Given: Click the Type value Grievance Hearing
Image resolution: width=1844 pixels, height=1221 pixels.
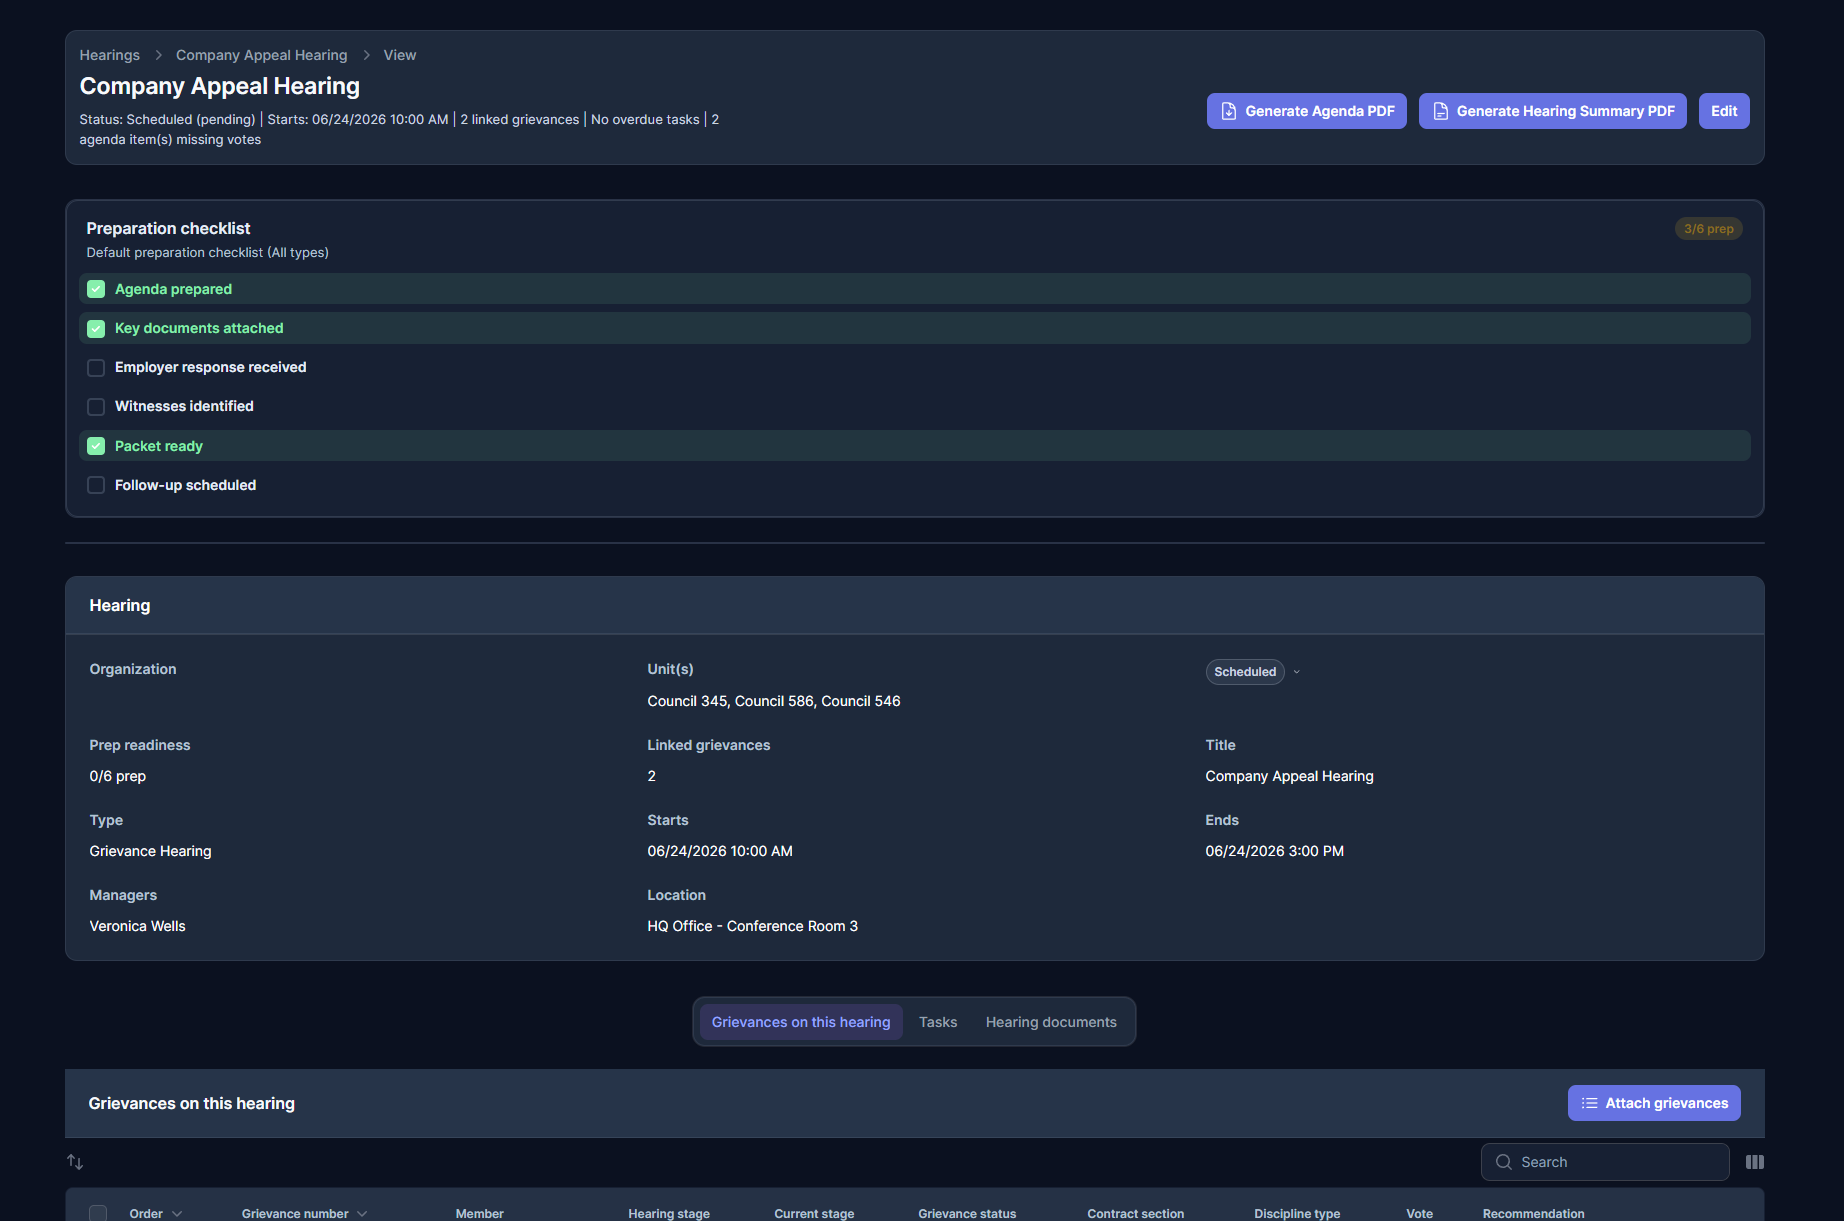Looking at the screenshot, I should click(151, 851).
